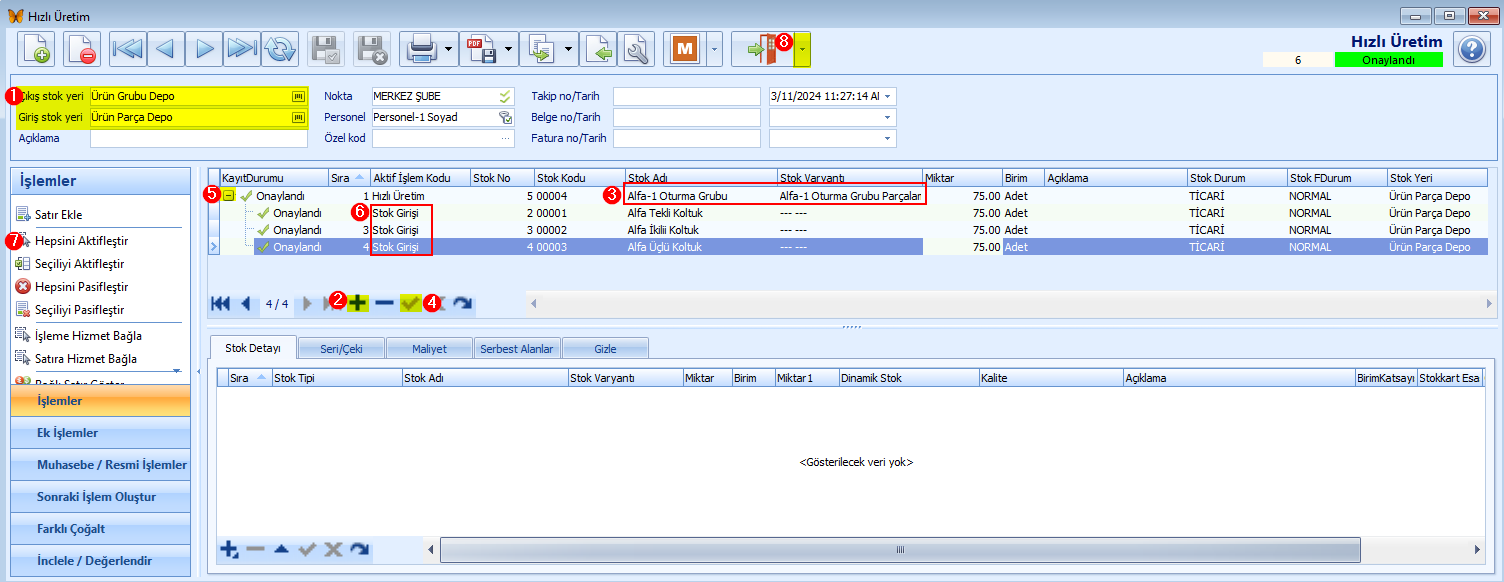Click the Nokta field check icon
Screen dimensions: 1504x582
pos(506,96)
